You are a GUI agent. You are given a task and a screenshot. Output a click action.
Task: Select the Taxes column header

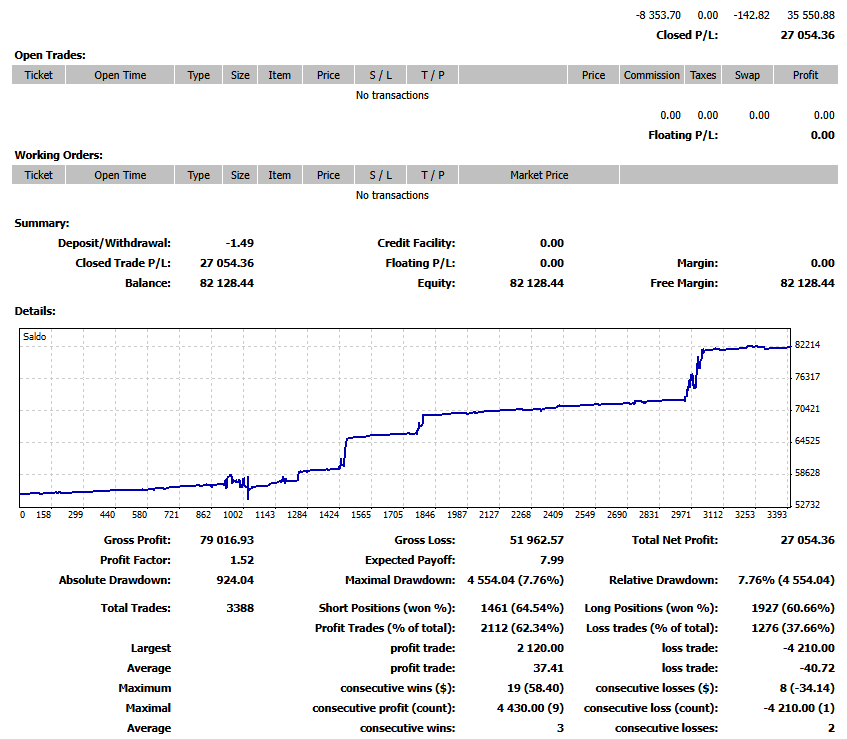coord(703,75)
